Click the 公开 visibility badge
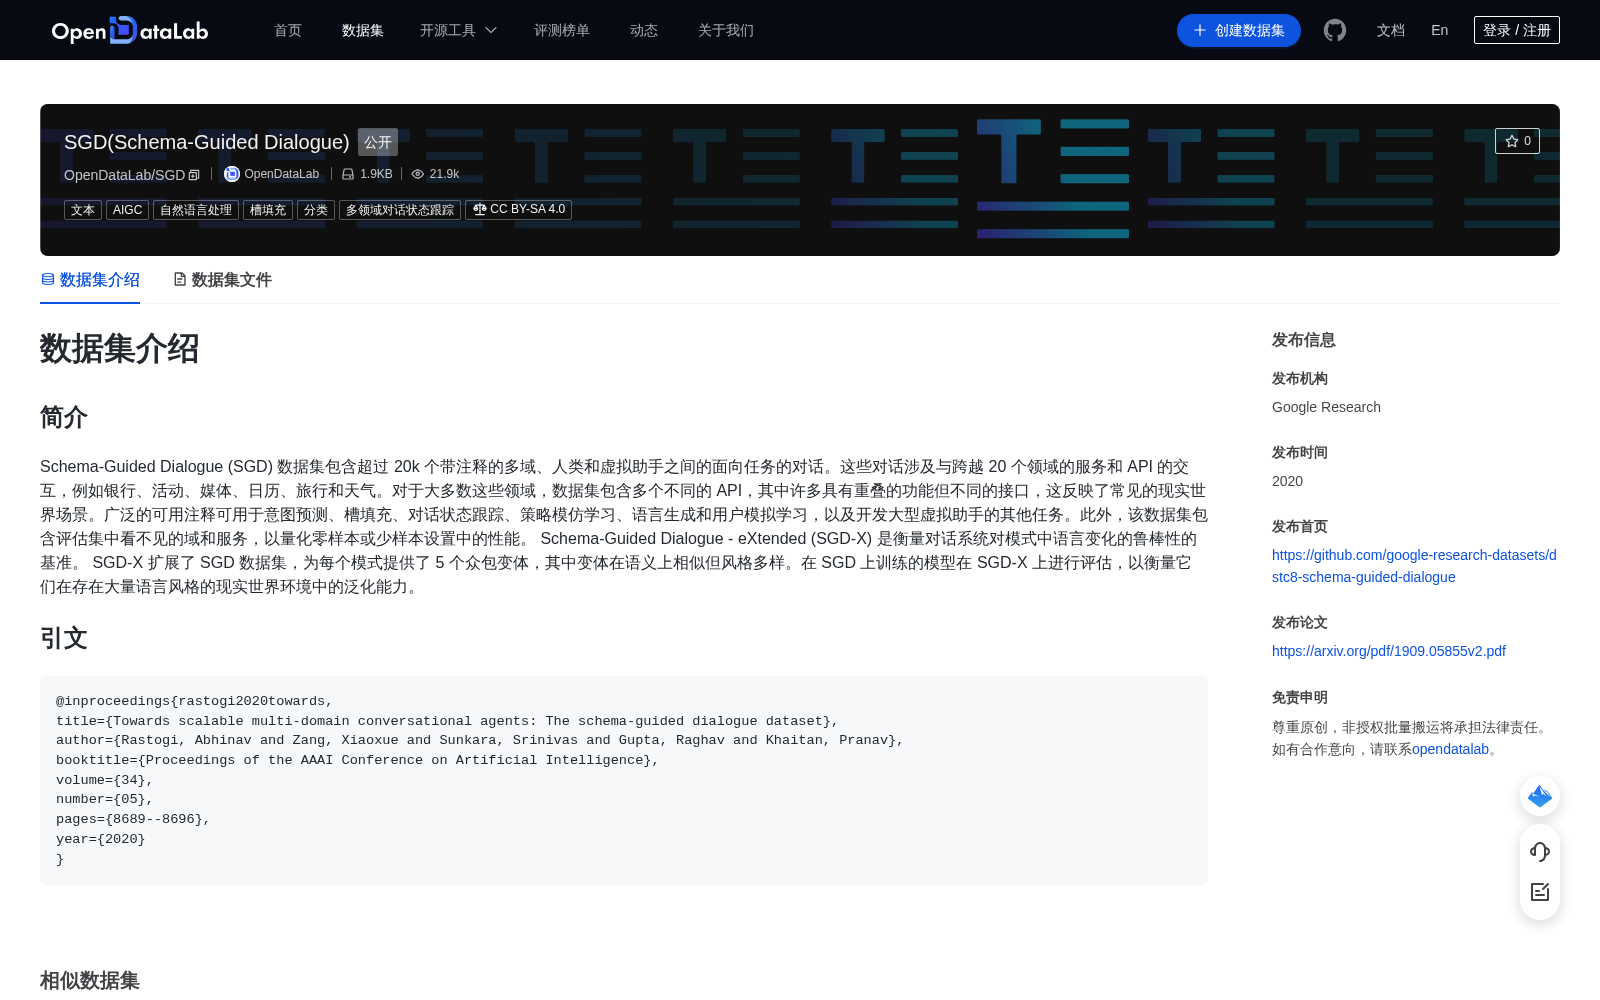1600x1000 pixels. tap(378, 142)
